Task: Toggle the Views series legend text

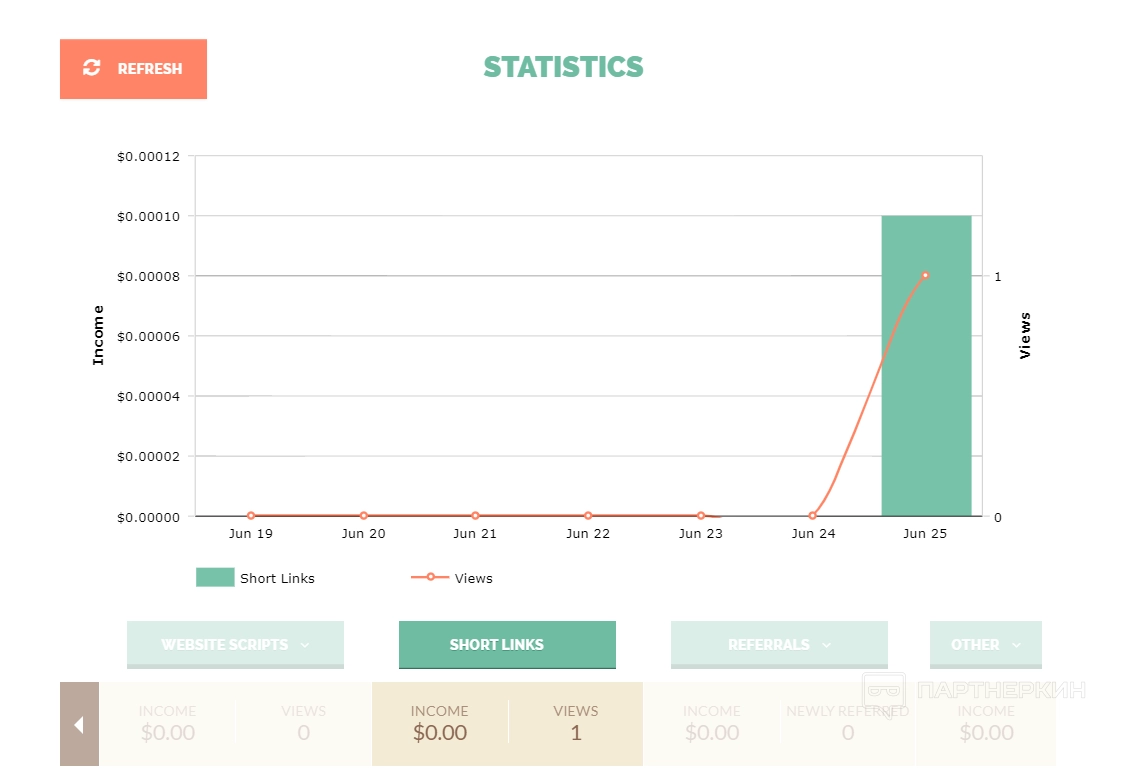Action: coord(473,578)
